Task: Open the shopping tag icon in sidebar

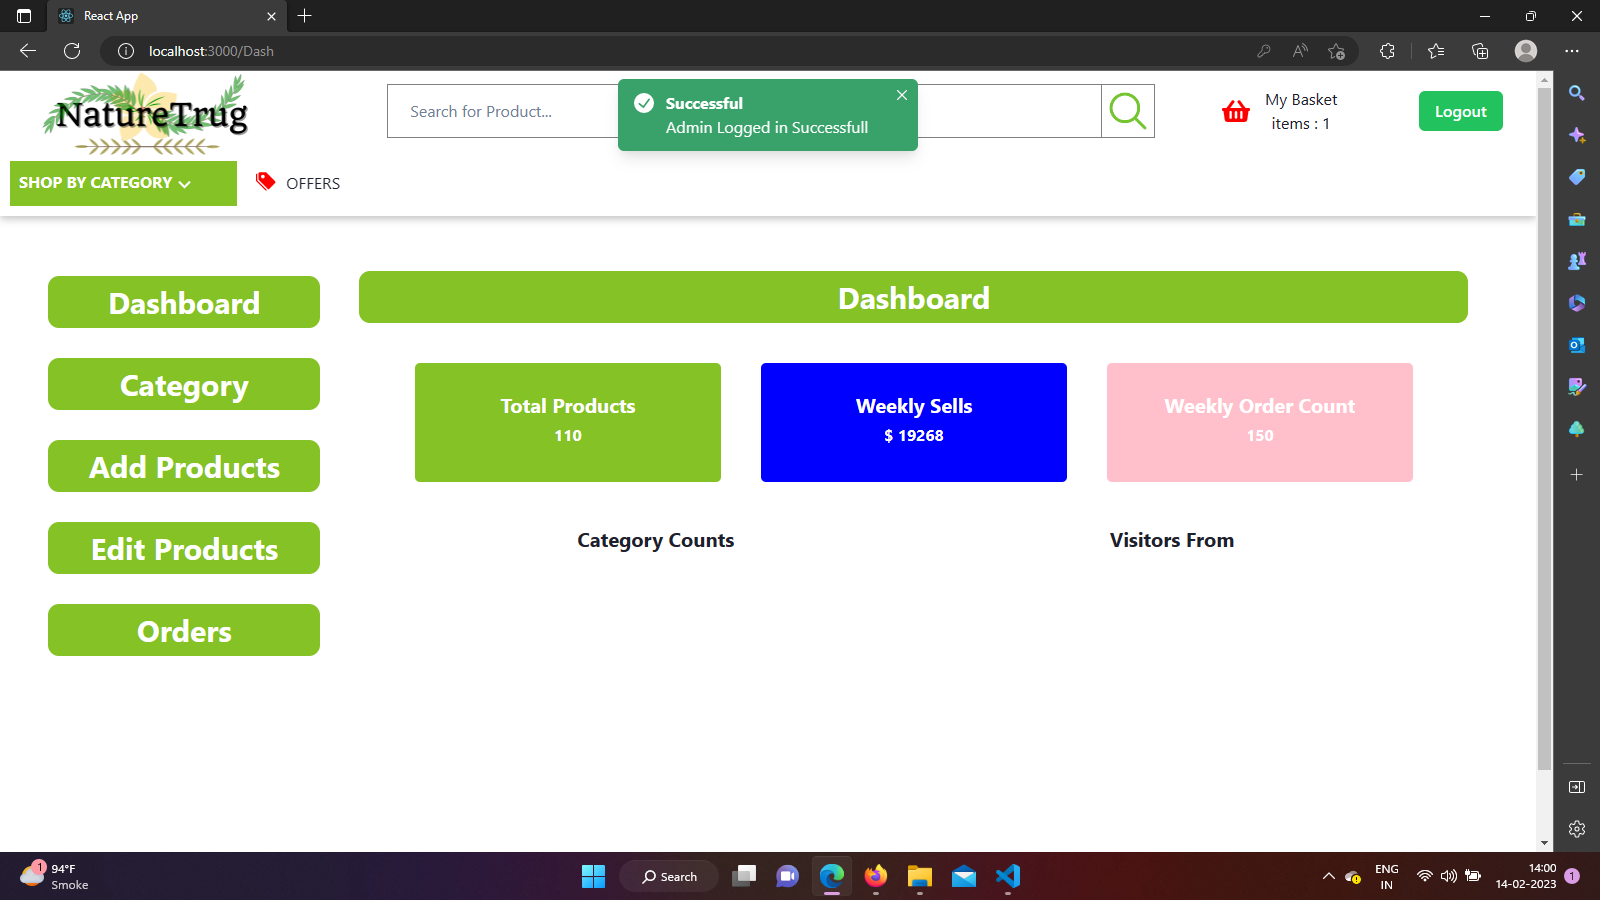Action: click(1577, 177)
